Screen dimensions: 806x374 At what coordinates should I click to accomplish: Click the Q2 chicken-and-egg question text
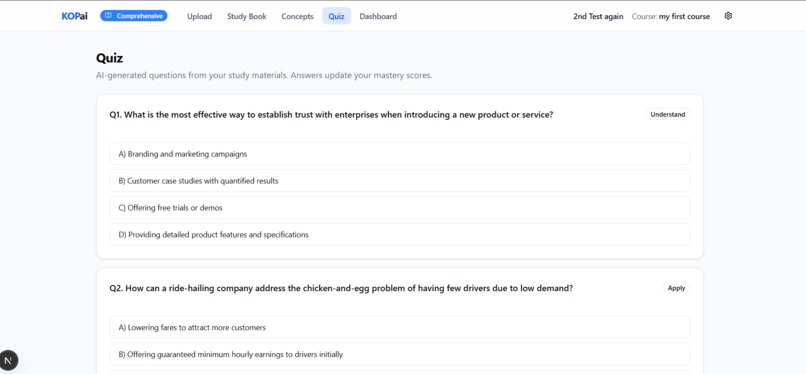[x=341, y=288]
